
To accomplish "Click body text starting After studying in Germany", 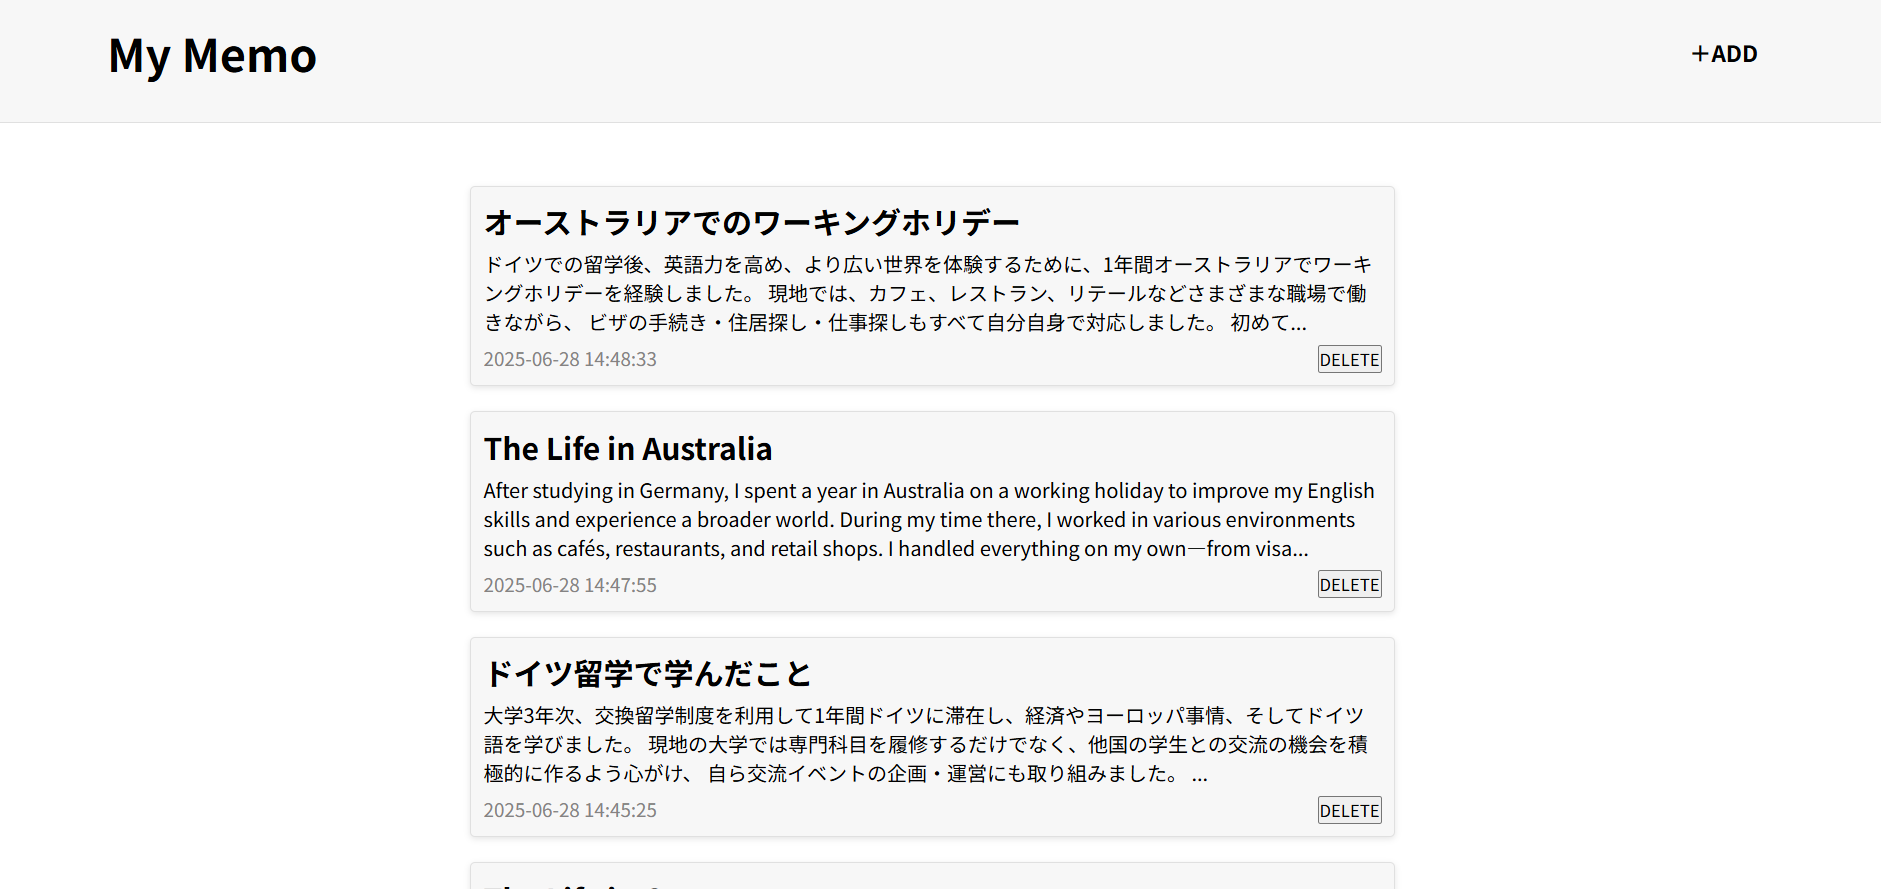I will [x=927, y=519].
